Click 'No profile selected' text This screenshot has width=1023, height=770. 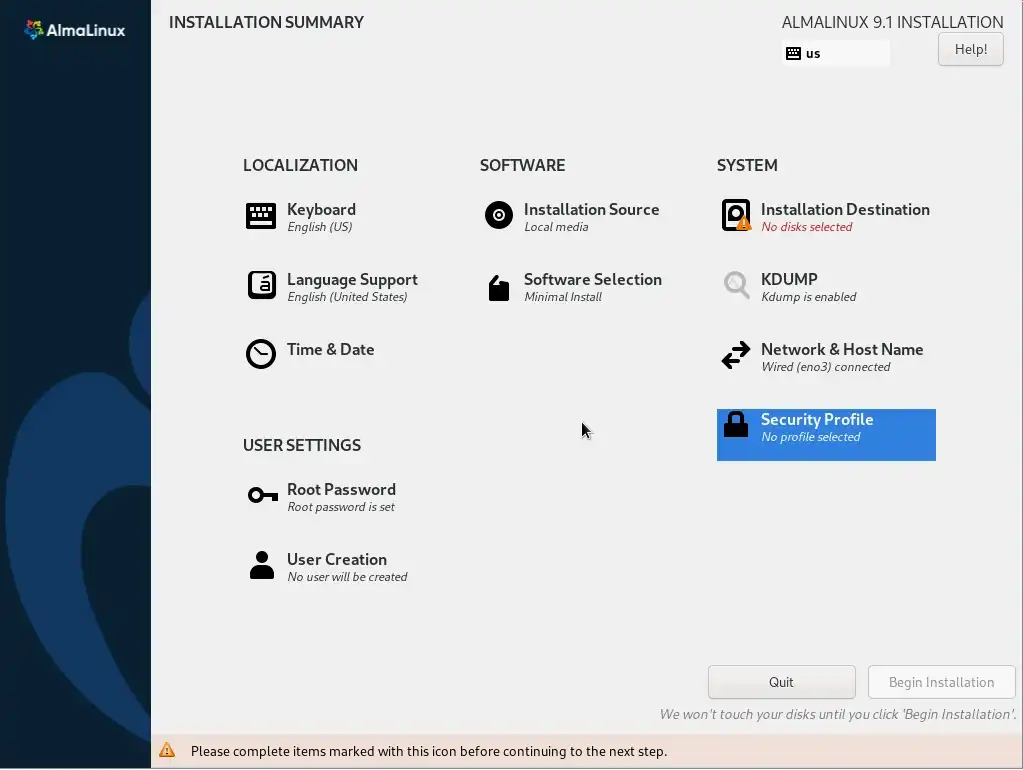(810, 437)
